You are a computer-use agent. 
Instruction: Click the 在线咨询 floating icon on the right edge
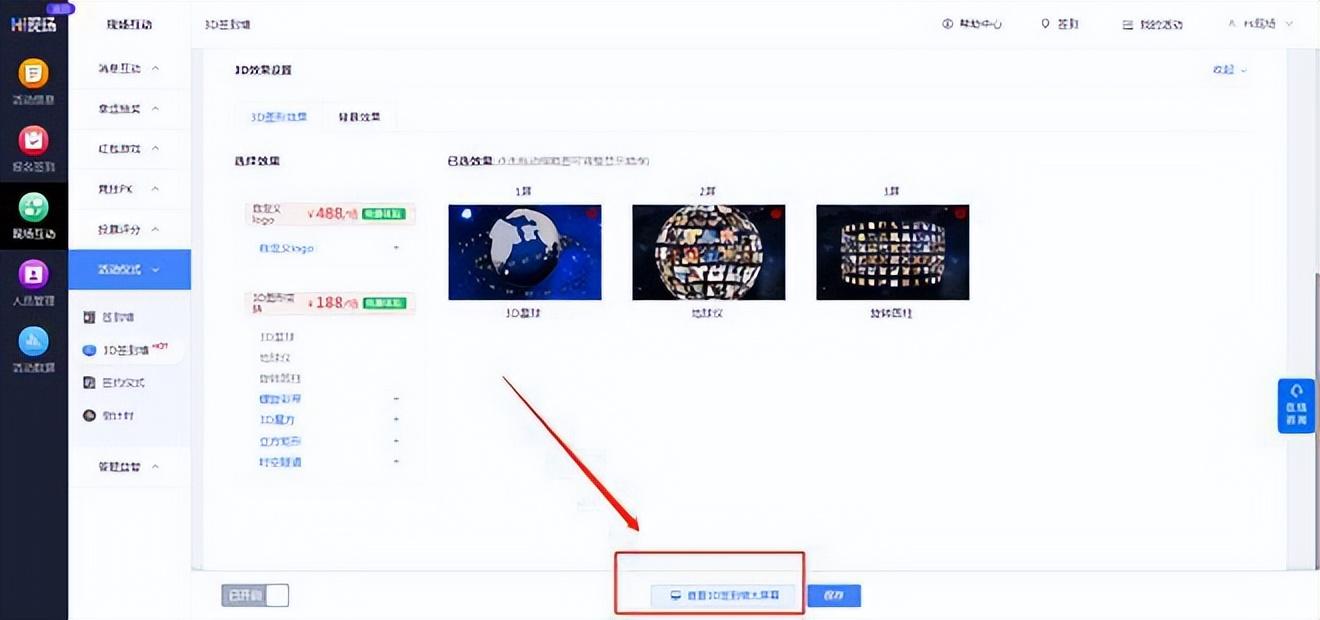[x=1296, y=405]
